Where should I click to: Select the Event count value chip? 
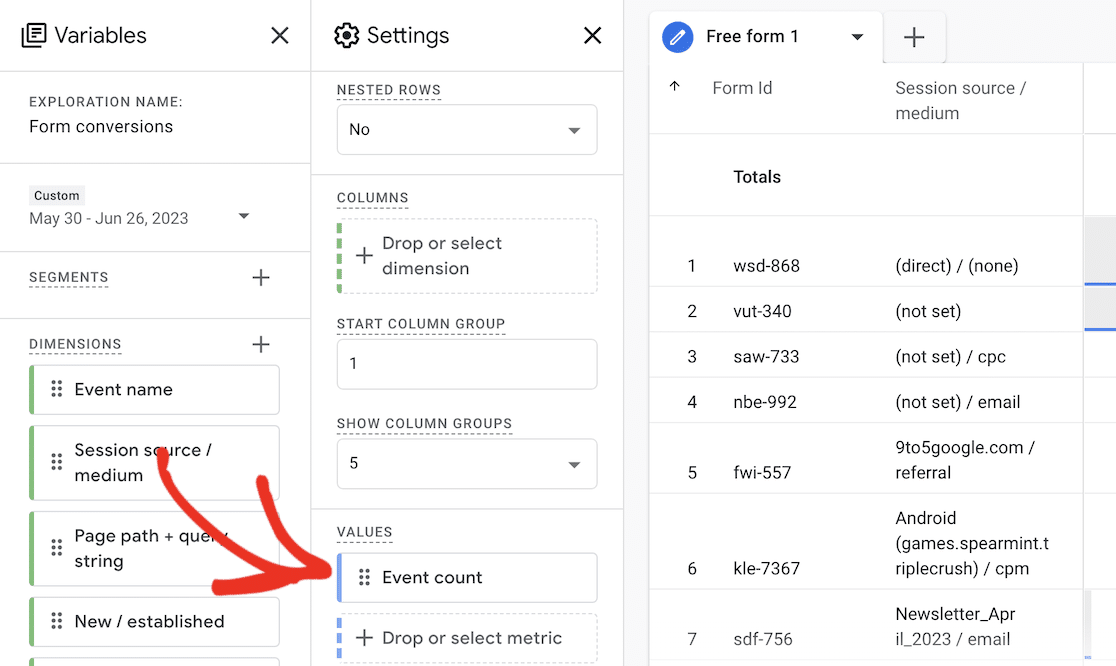click(x=467, y=578)
